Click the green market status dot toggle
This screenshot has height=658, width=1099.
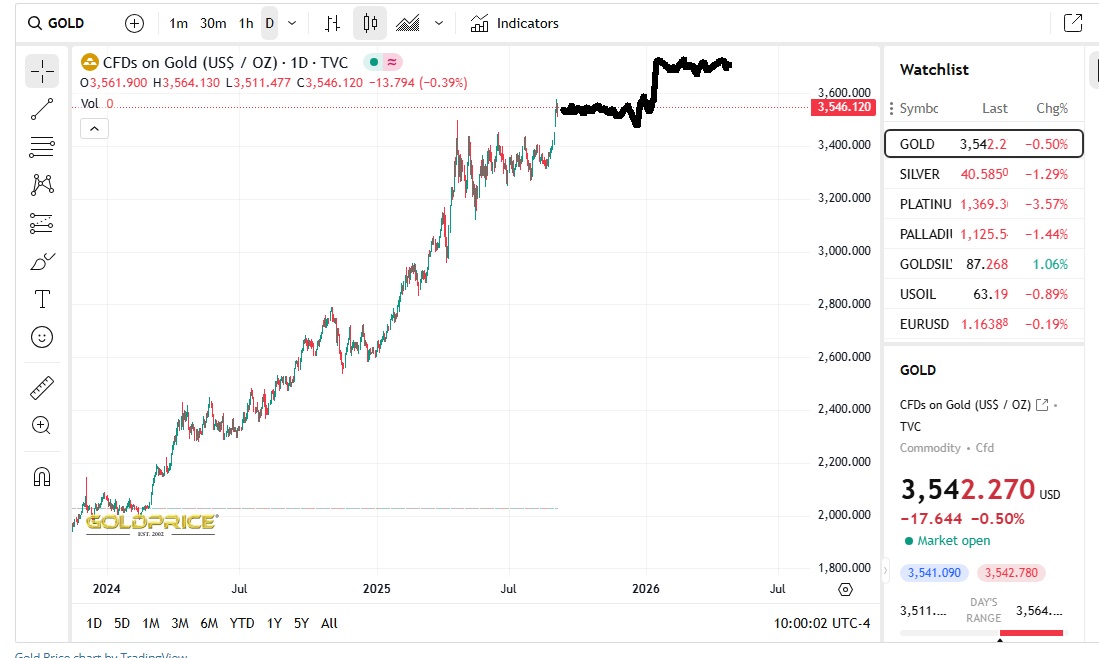pyautogui.click(x=374, y=62)
